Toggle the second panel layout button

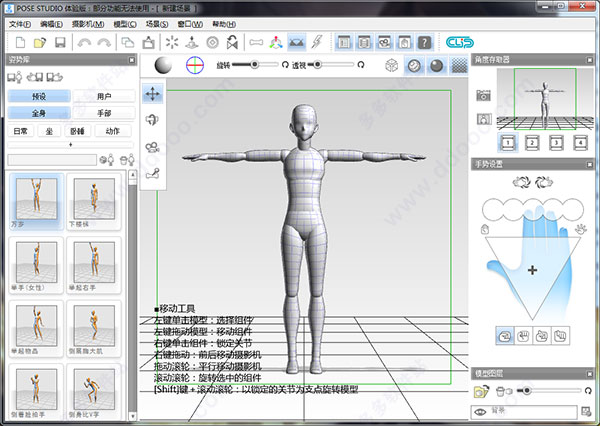pyautogui.click(x=364, y=42)
